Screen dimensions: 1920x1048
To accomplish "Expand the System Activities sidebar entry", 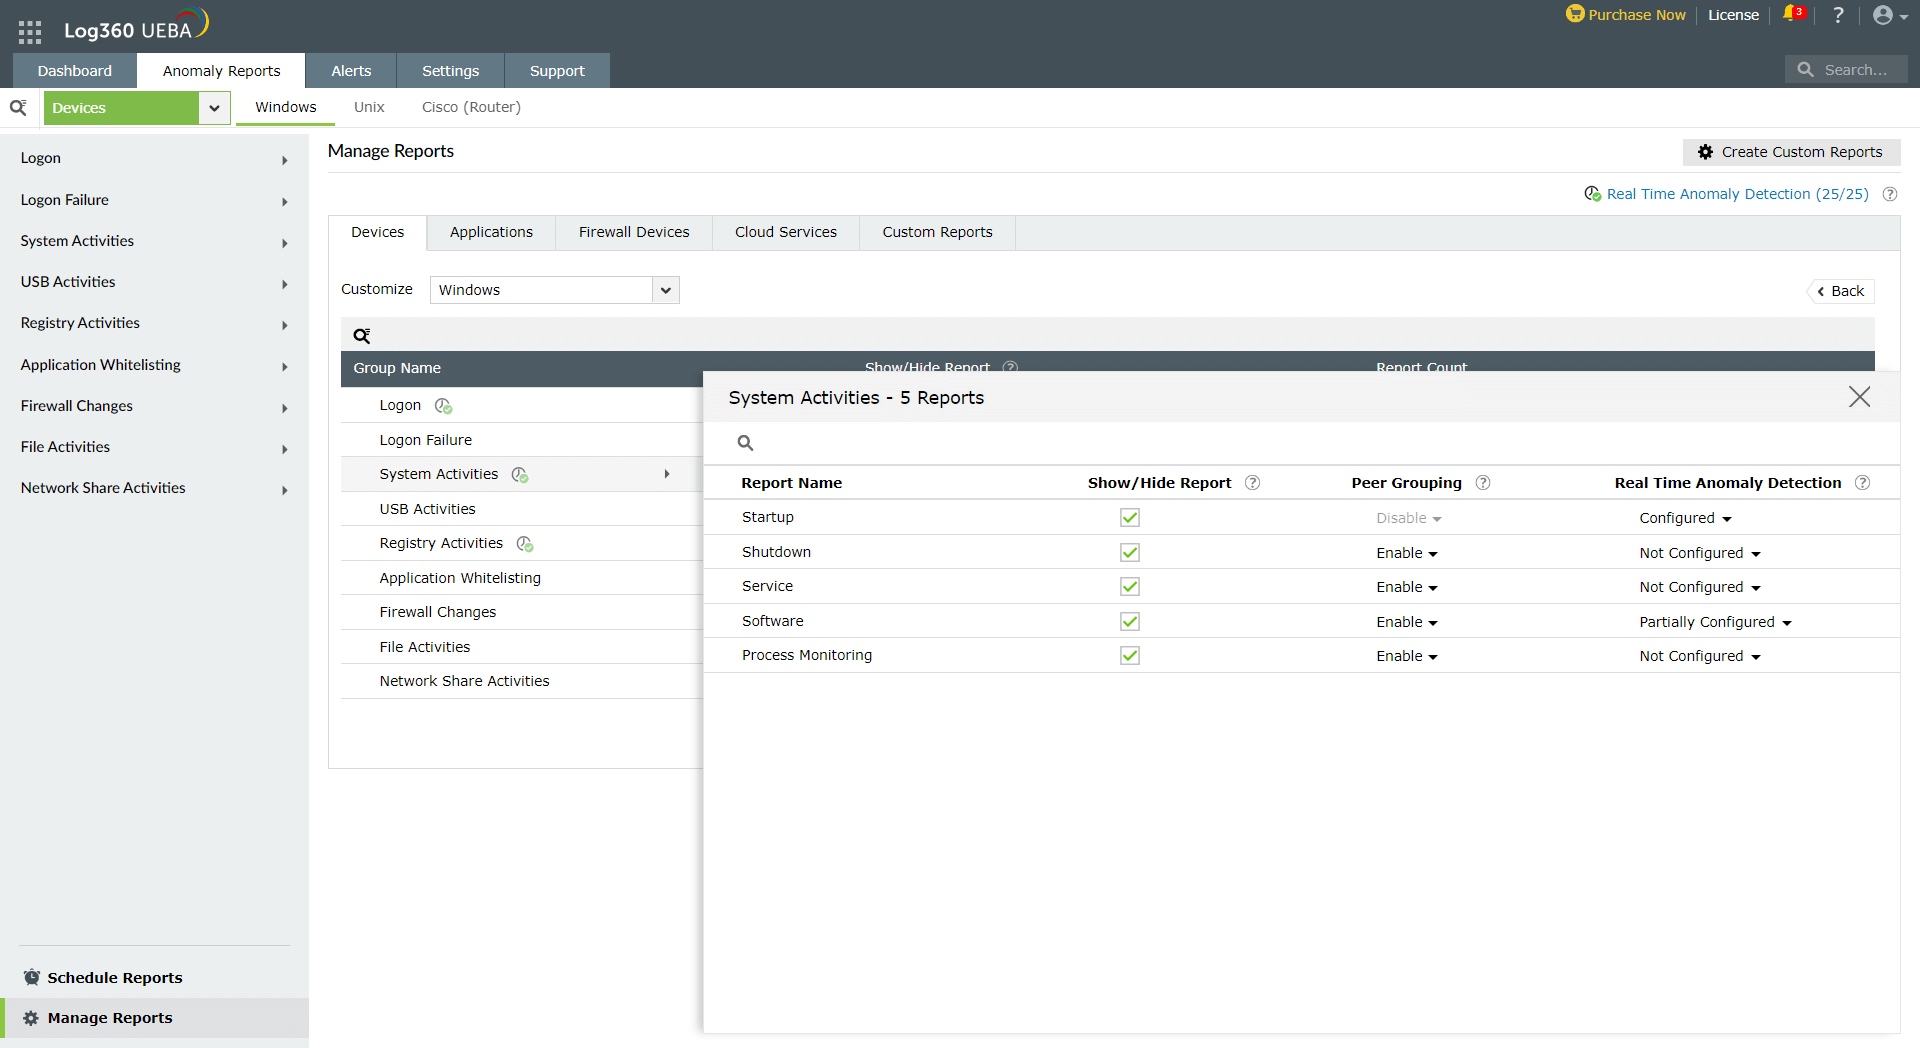I will (x=284, y=242).
